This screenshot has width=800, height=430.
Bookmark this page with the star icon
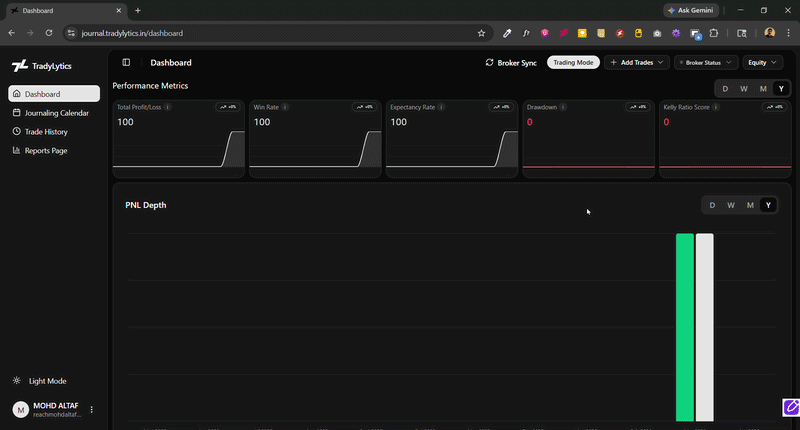point(481,33)
